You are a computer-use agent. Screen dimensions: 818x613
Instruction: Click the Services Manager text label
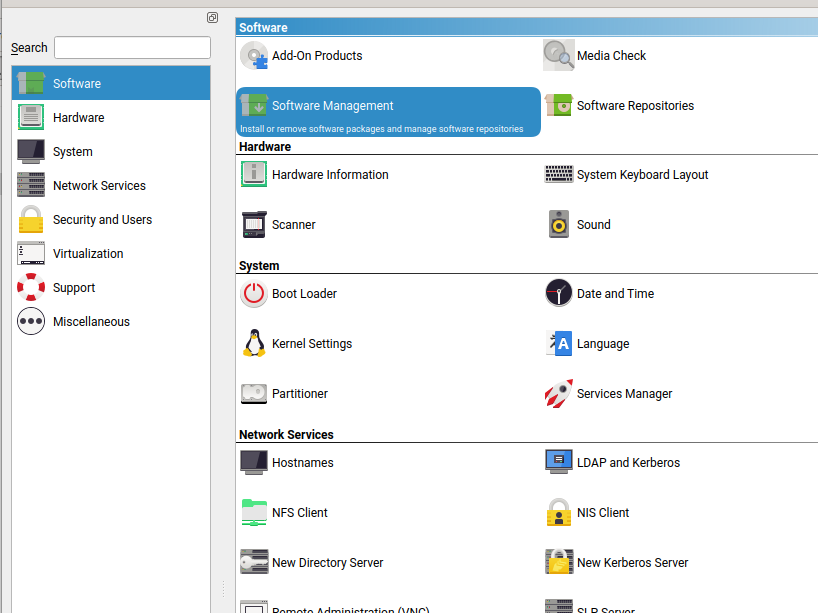coord(624,394)
